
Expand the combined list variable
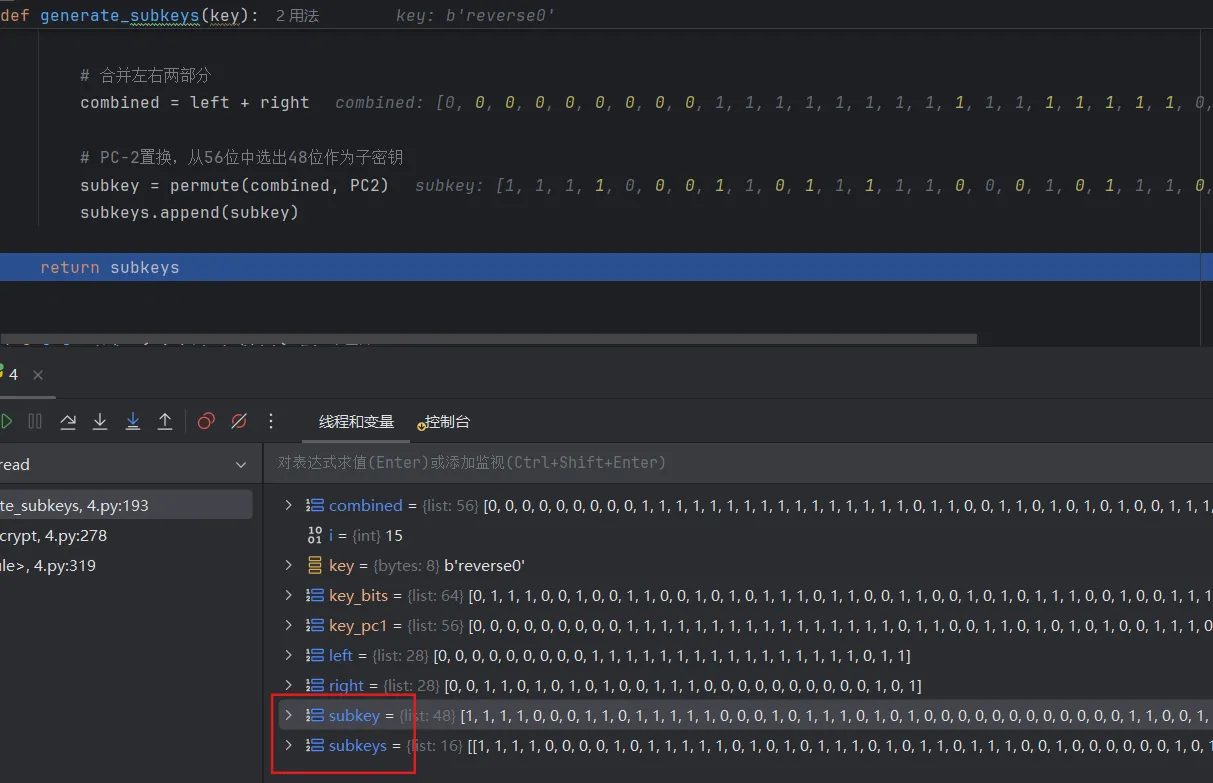point(290,505)
